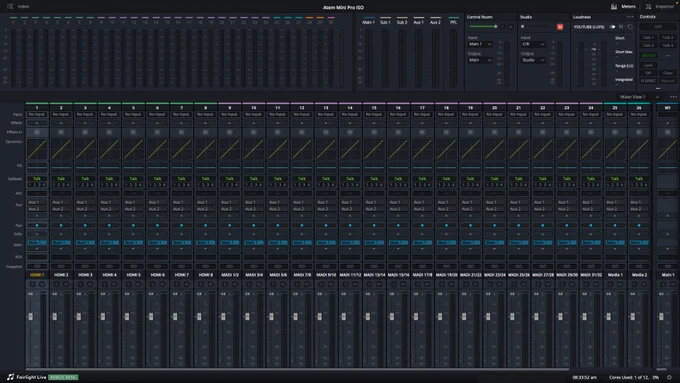Pause the loudness meter measurement
The image size is (680, 383).
(621, 27)
